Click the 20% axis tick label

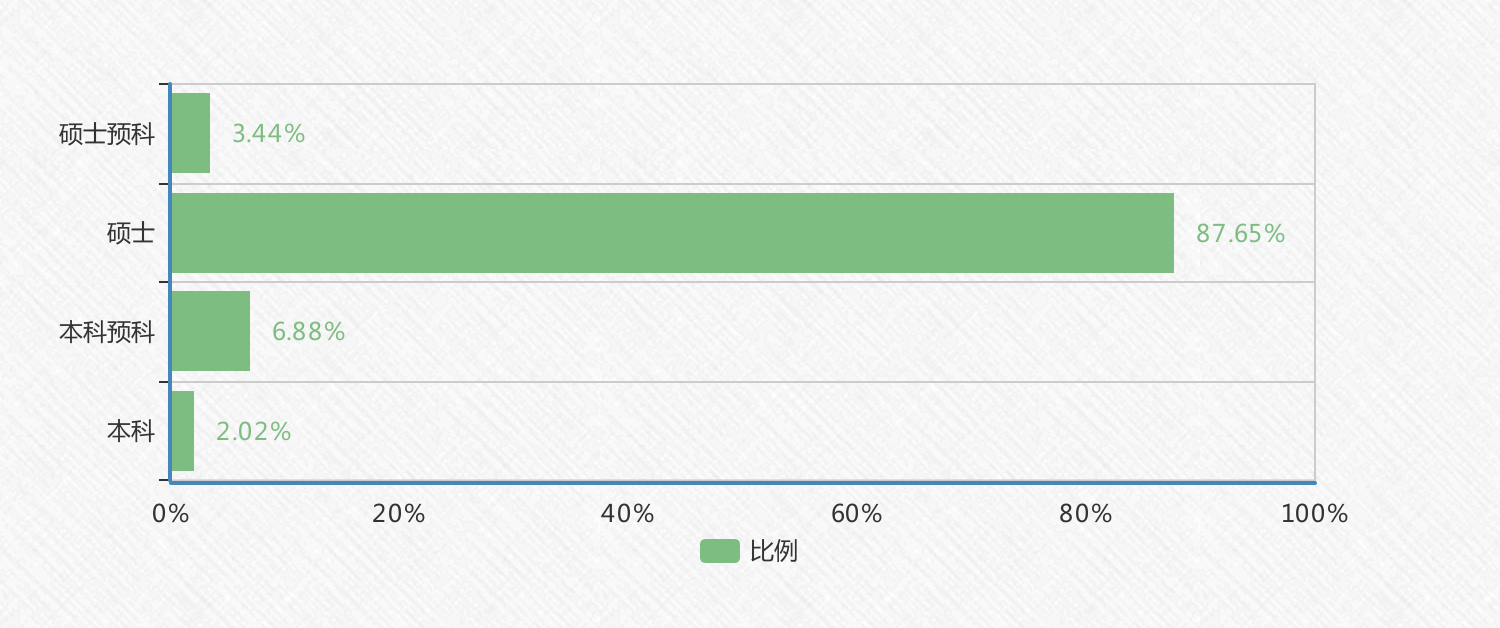coord(399,514)
